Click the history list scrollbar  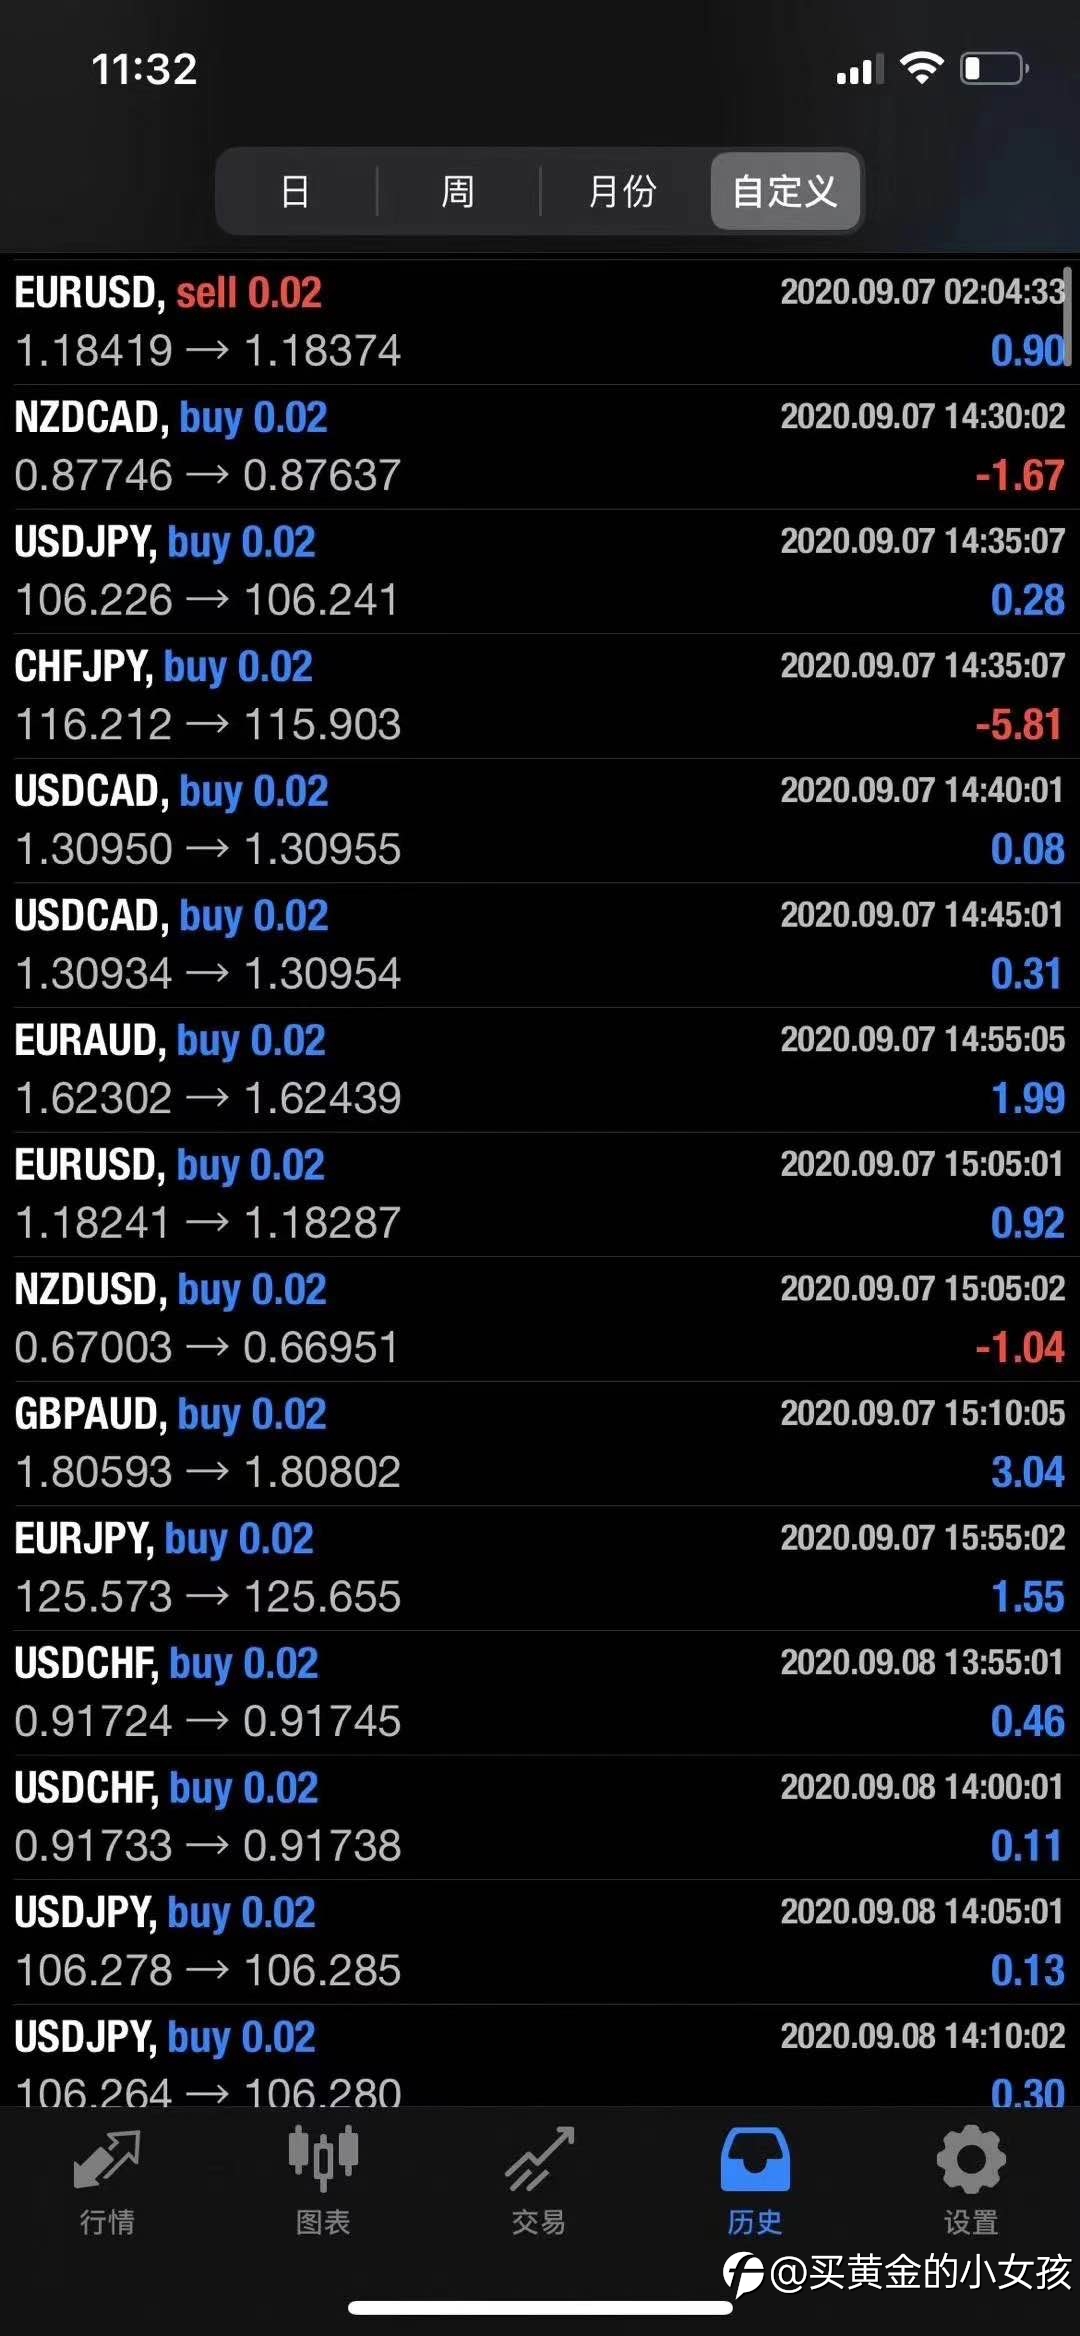[x=1068, y=316]
